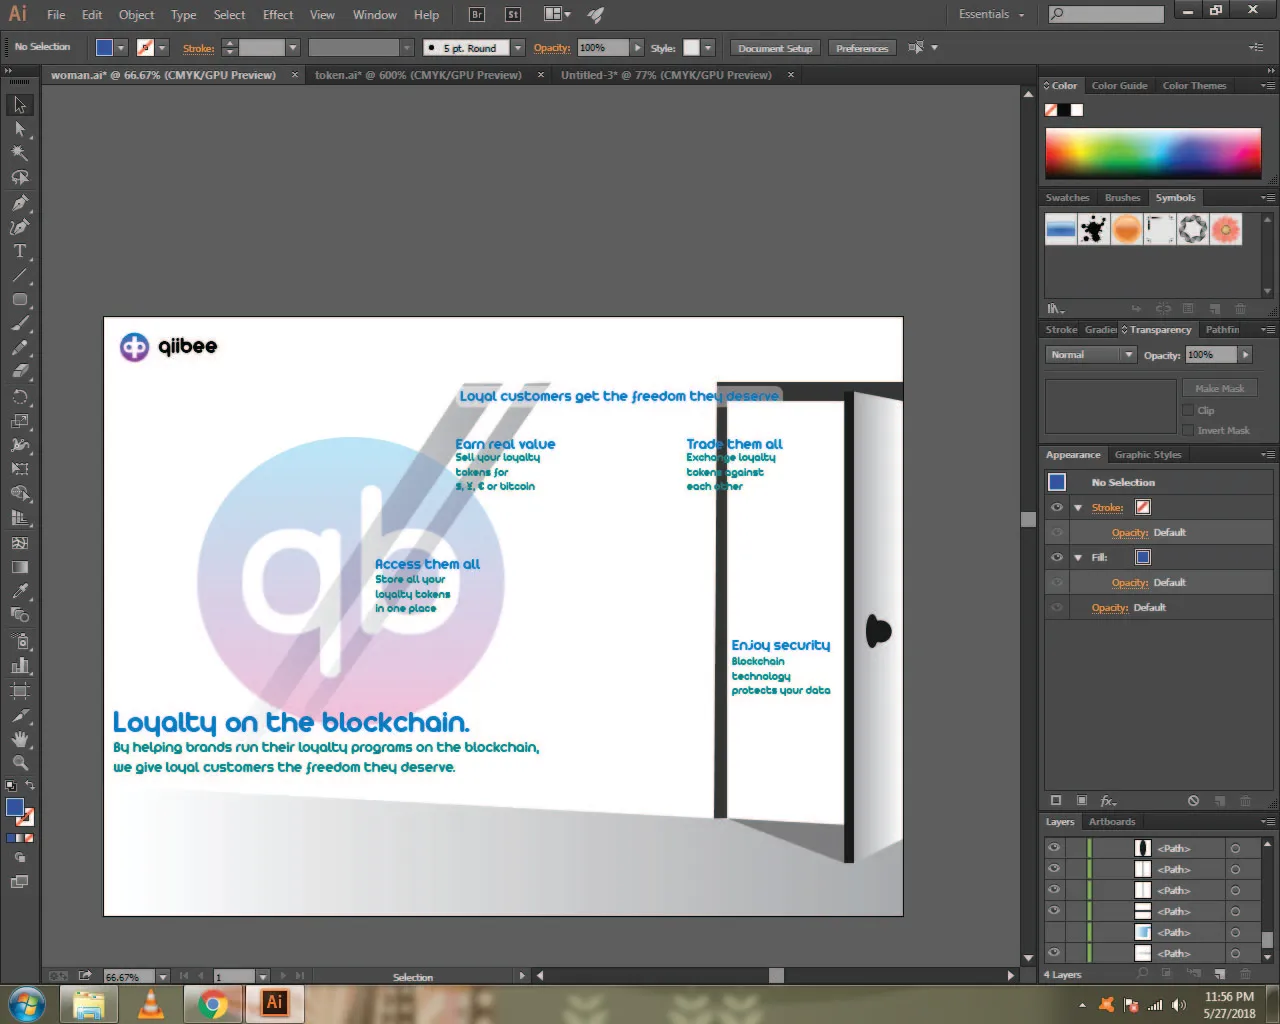
Task: Click target circle of black oval Path layer
Action: [1236, 848]
